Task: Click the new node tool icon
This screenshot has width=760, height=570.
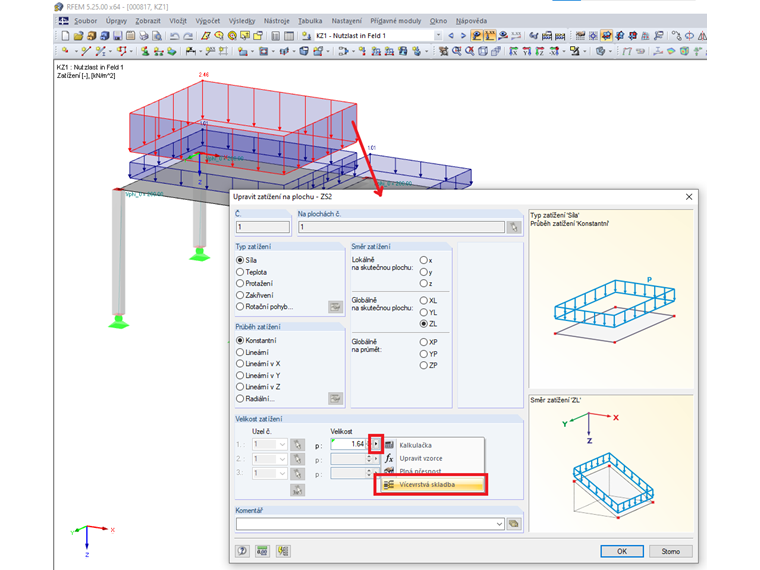Action: click(x=65, y=50)
